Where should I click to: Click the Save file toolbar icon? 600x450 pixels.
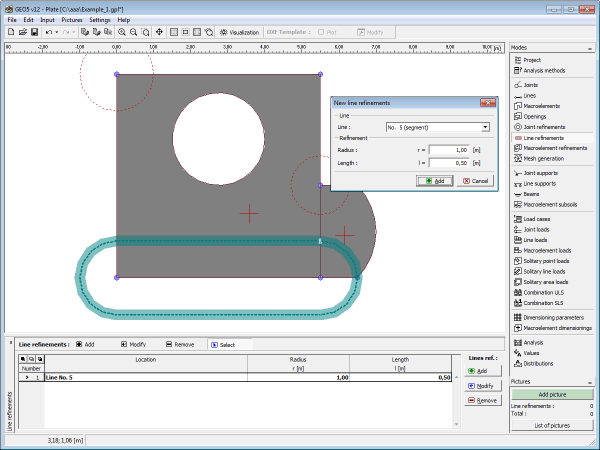click(33, 32)
